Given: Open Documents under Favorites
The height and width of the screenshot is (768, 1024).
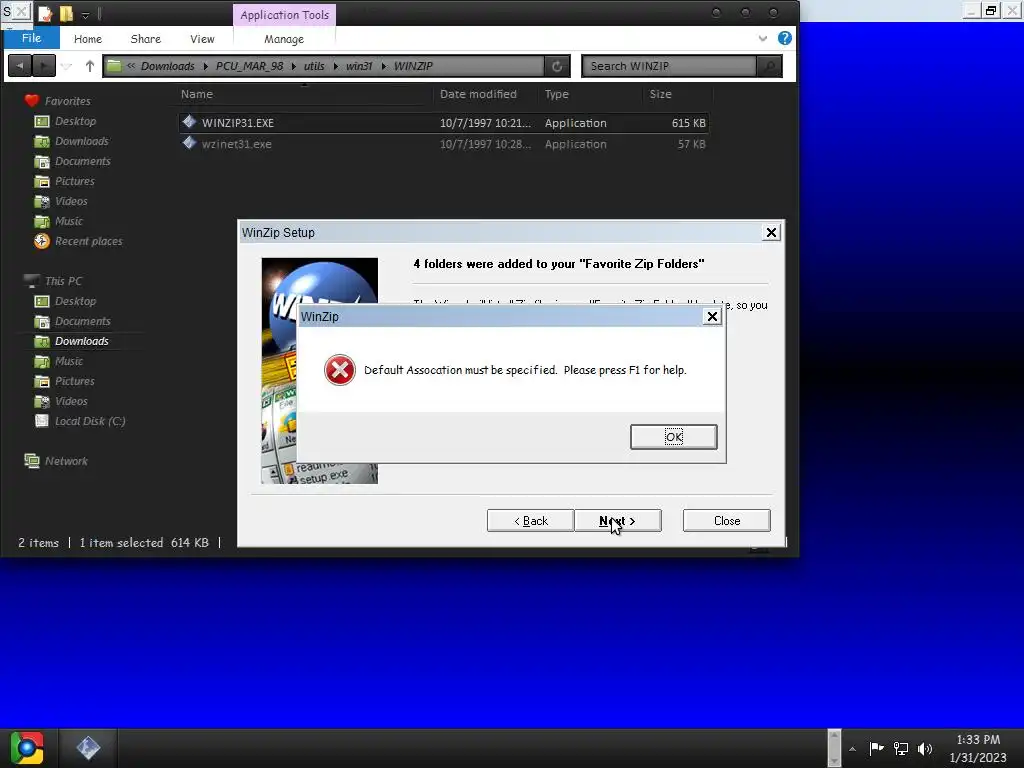Looking at the screenshot, I should point(83,161).
